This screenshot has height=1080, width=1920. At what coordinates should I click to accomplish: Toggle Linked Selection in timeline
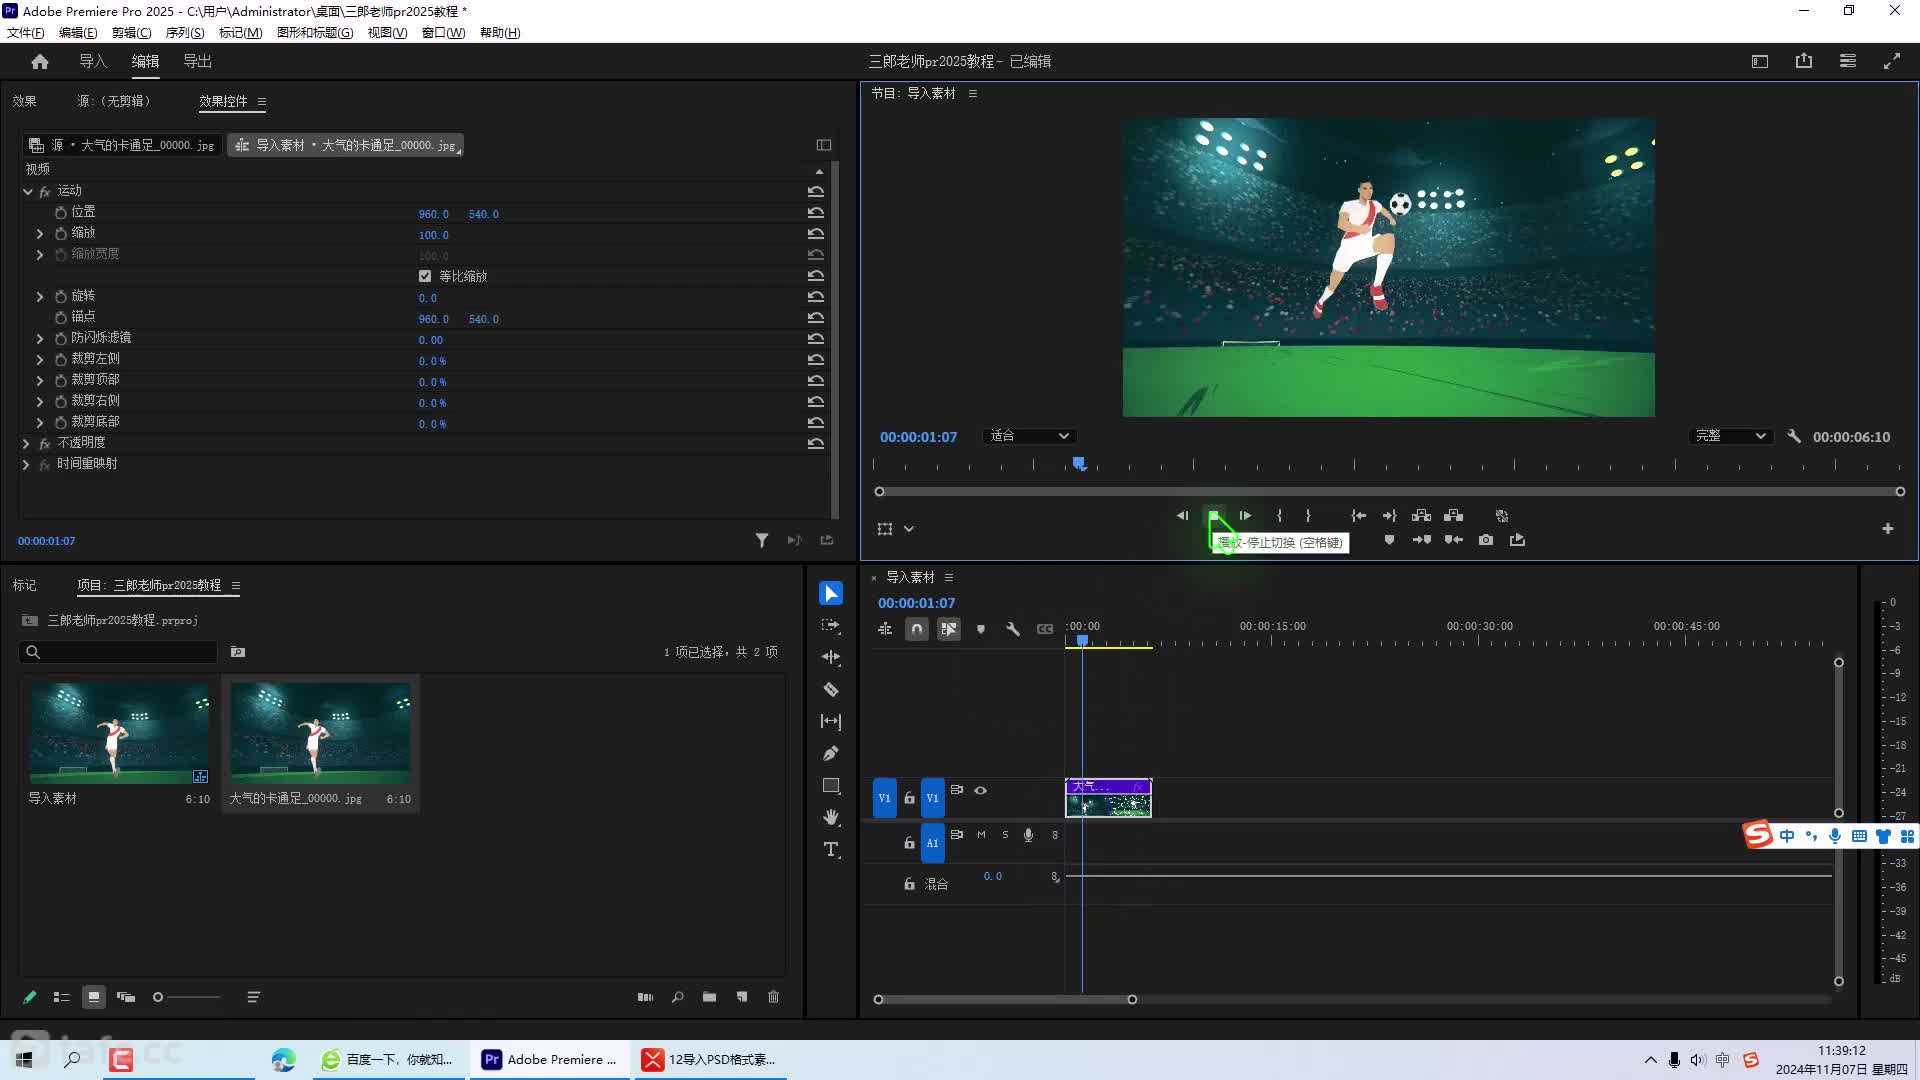pos(948,629)
